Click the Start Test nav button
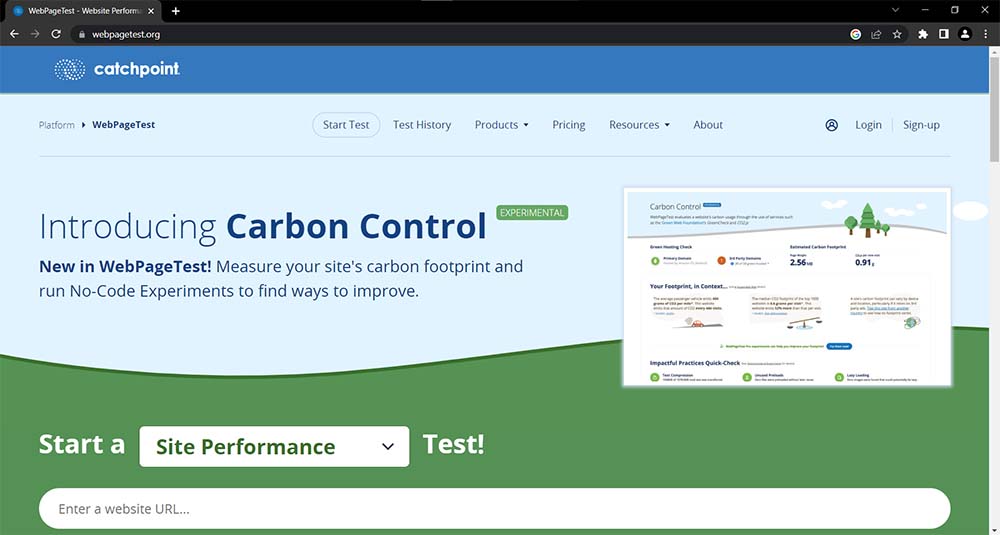This screenshot has width=1000, height=535. pos(346,125)
